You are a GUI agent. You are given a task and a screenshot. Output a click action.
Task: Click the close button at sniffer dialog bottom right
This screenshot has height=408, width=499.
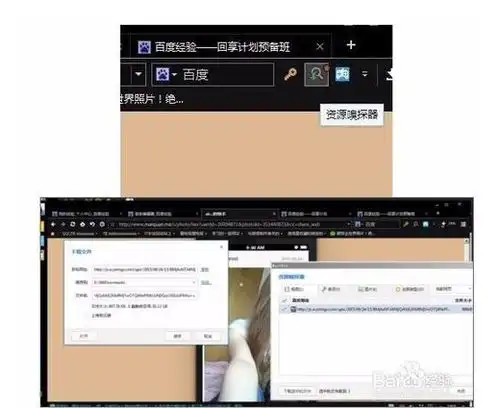pyautogui.click(x=461, y=391)
